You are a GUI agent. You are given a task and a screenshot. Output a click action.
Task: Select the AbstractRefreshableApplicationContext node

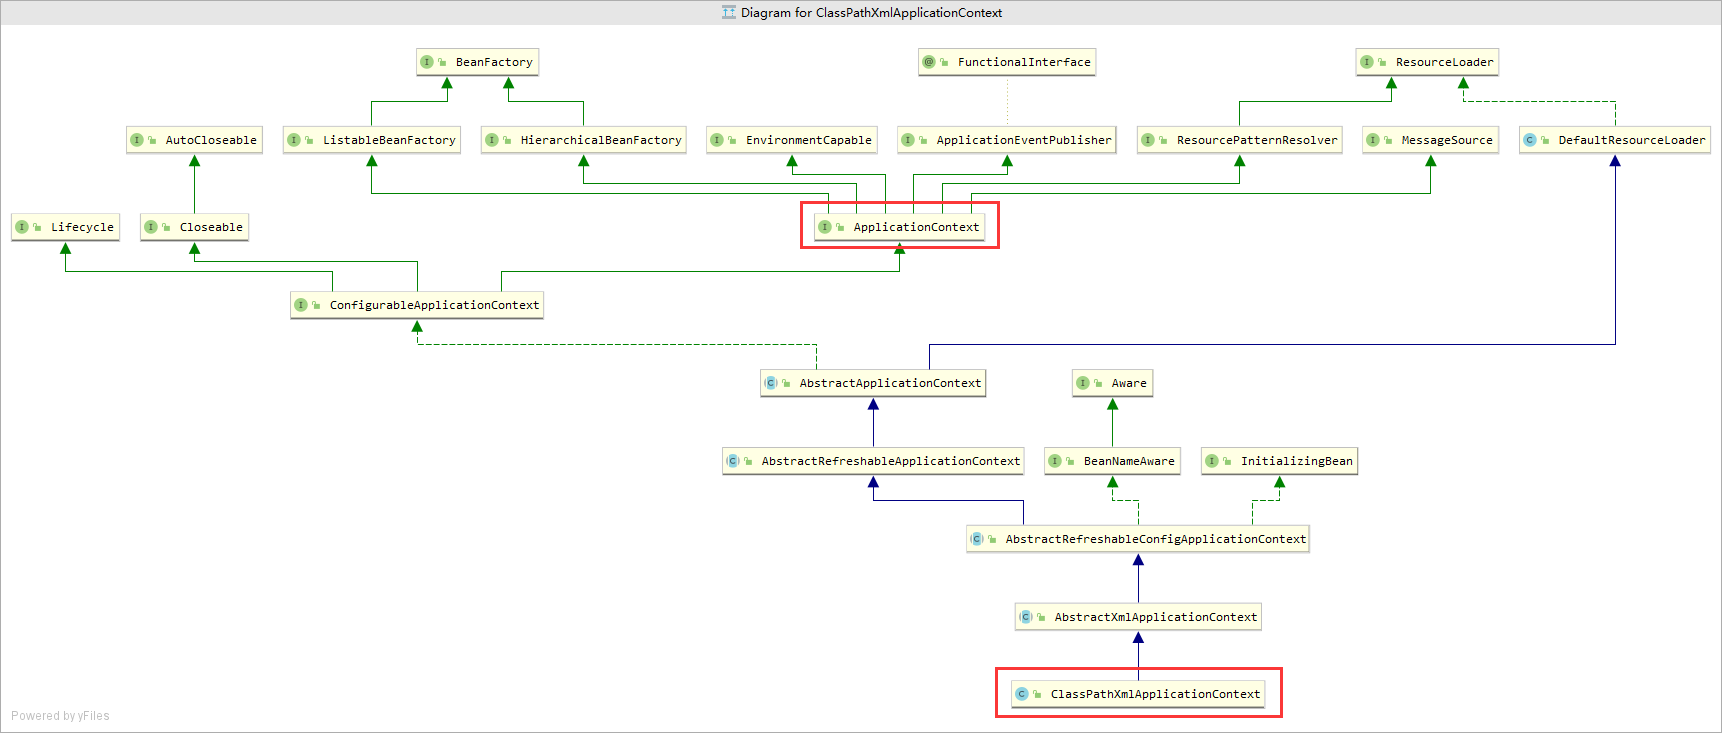pos(873,461)
